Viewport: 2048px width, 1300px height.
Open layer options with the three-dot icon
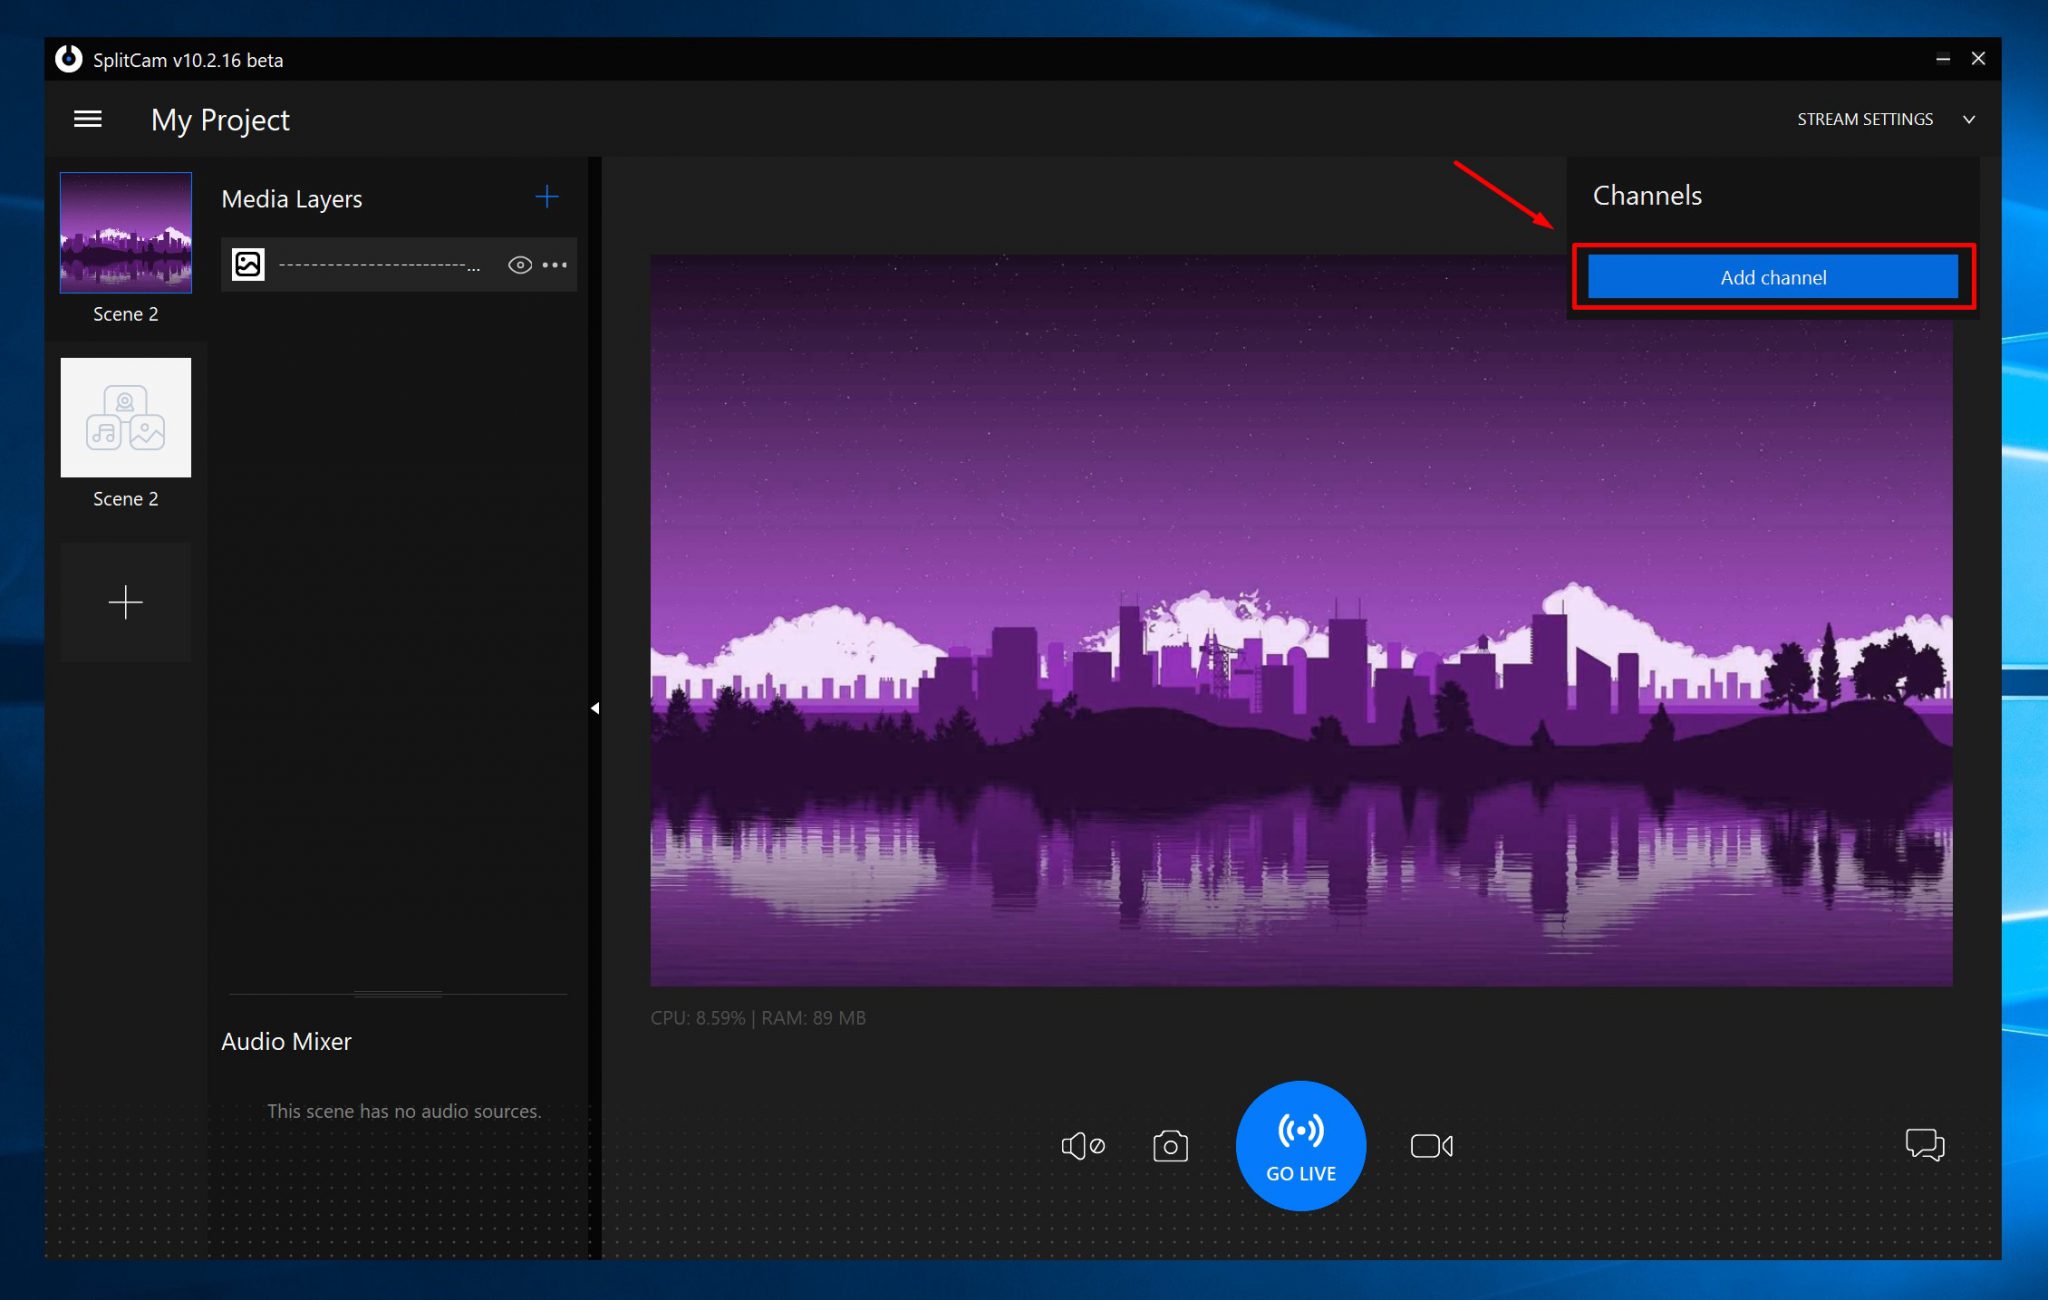pos(555,264)
